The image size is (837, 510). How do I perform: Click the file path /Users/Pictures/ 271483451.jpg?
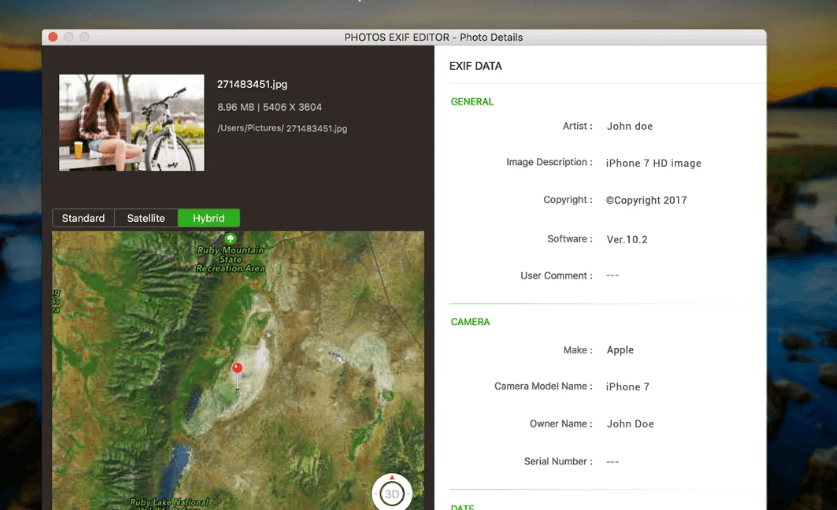pos(282,128)
